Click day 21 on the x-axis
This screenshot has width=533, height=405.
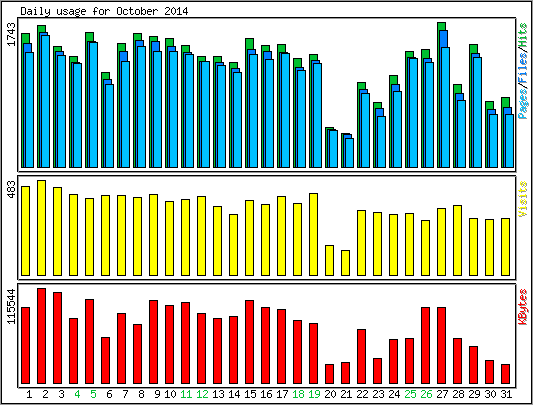(x=346, y=394)
